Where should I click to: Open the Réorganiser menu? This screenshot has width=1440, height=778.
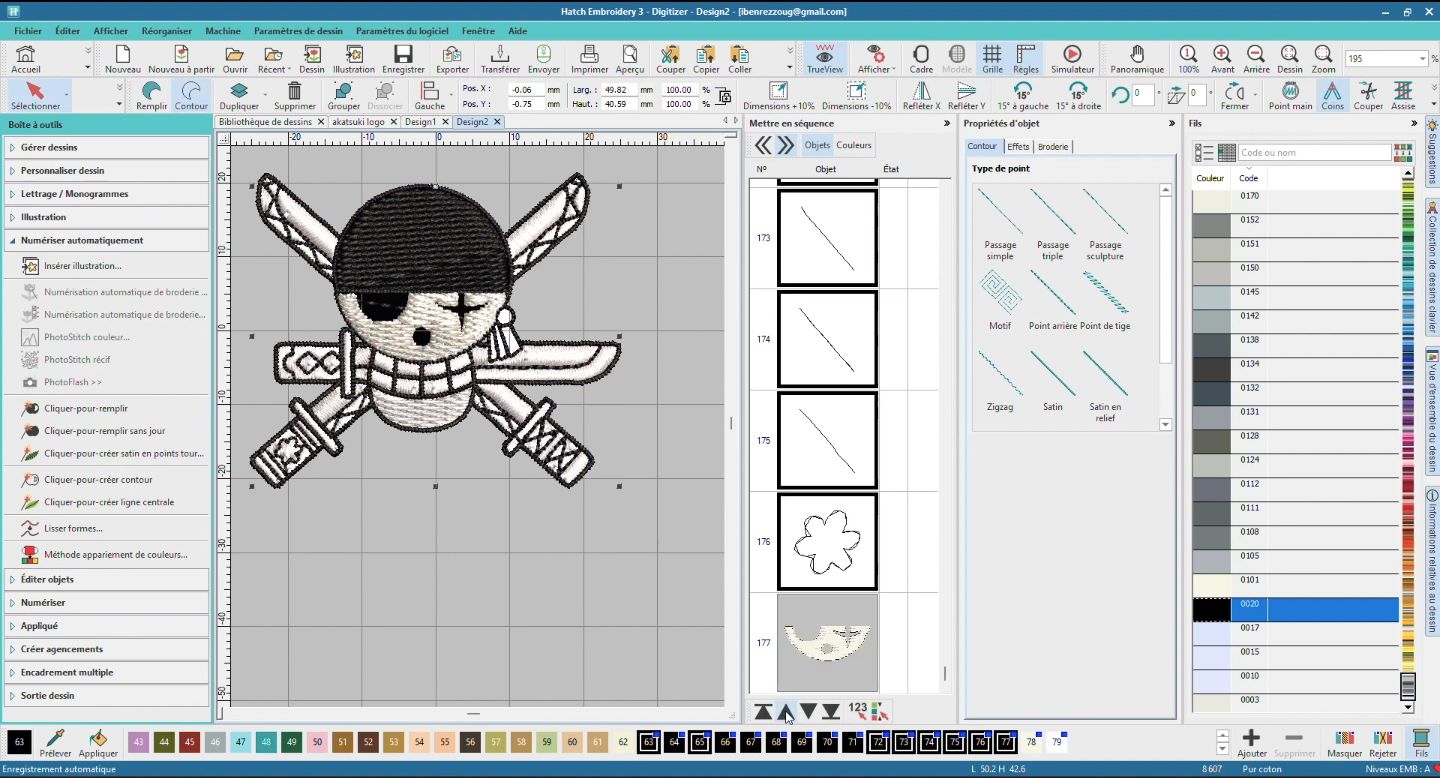[166, 31]
